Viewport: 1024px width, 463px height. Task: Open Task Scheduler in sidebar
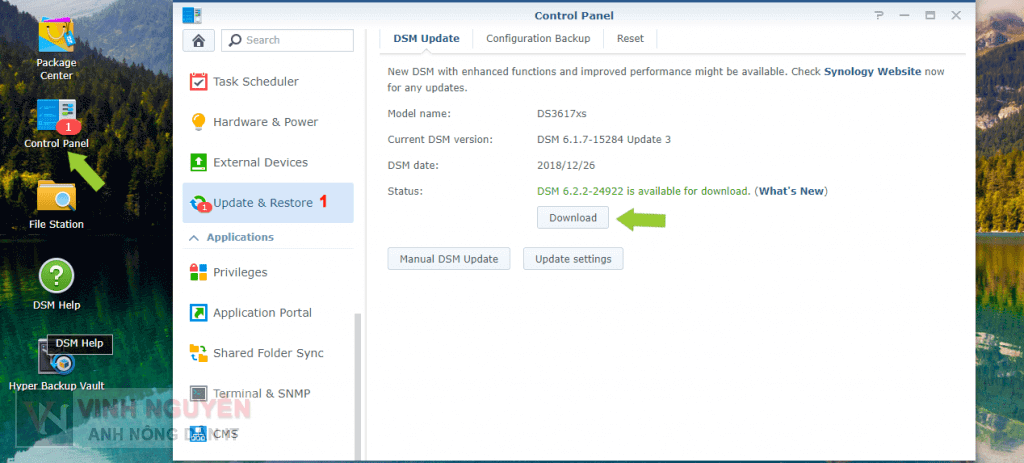coord(255,81)
